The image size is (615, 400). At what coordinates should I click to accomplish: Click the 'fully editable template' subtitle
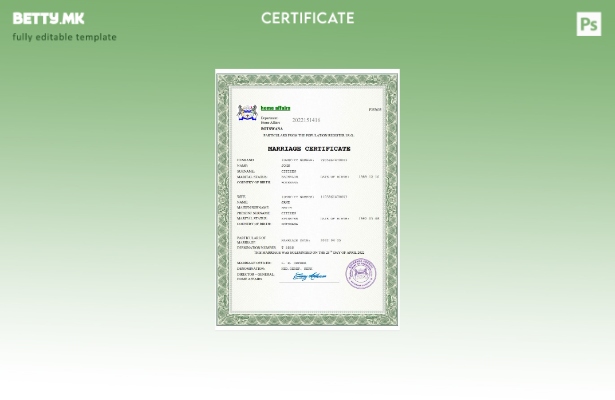coord(64,37)
